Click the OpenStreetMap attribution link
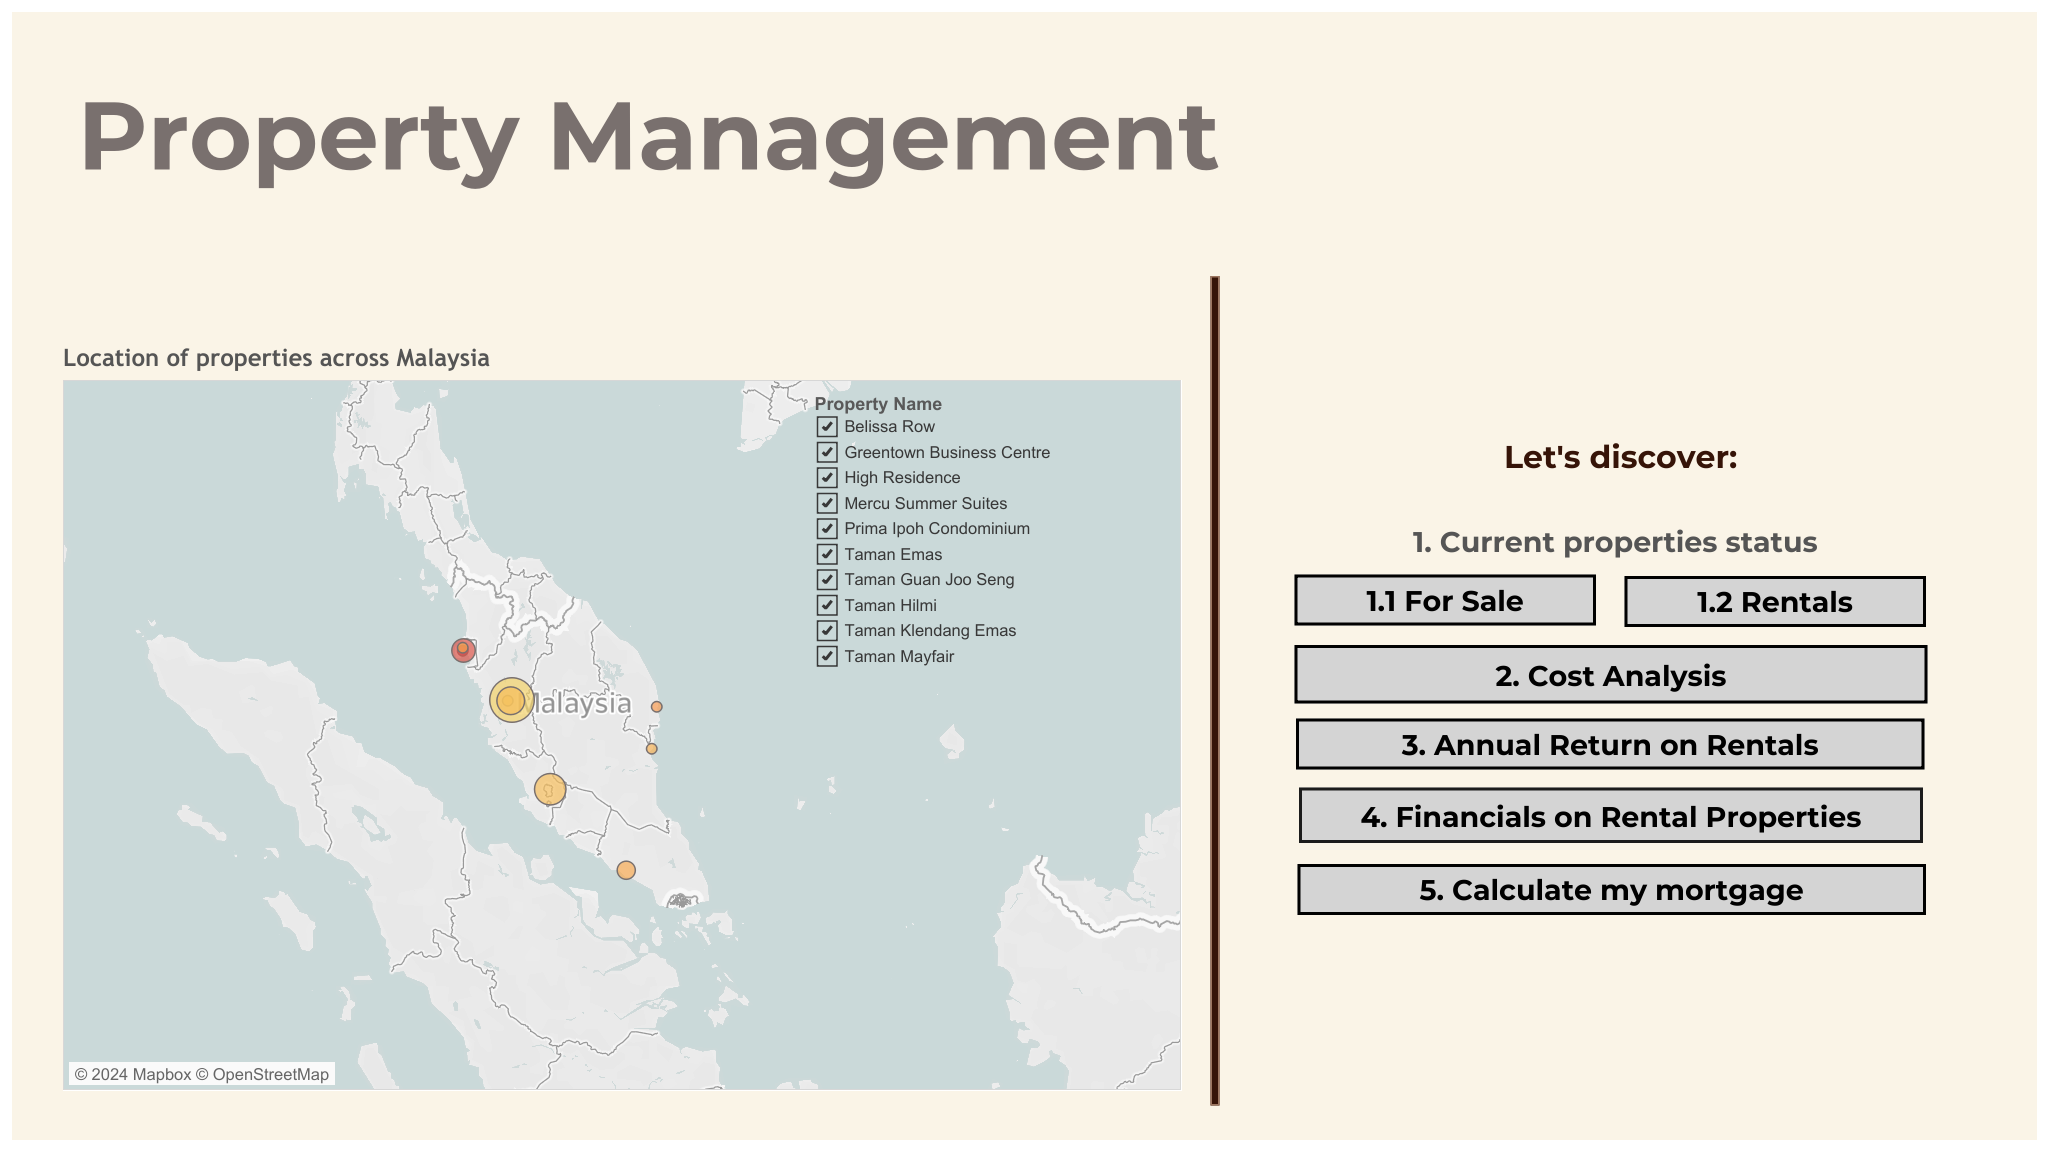The width and height of the screenshot is (2049, 1152). pos(262,1074)
